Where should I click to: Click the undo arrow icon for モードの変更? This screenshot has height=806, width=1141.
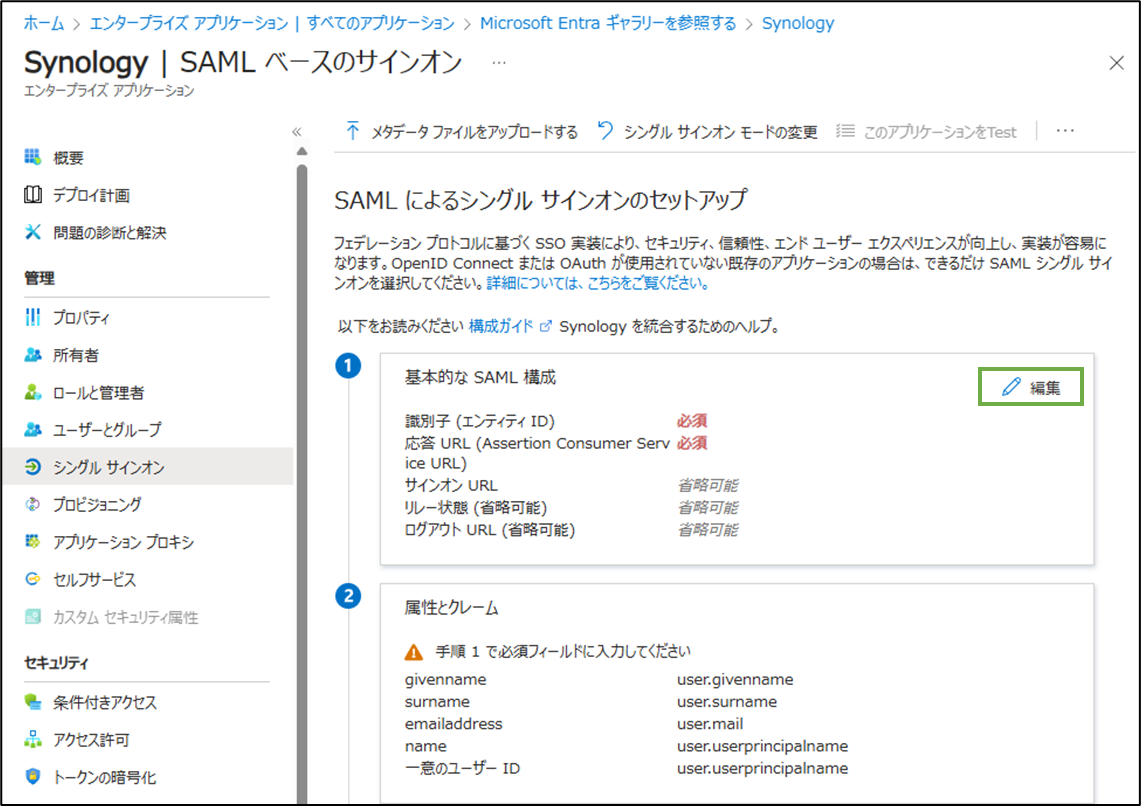605,131
